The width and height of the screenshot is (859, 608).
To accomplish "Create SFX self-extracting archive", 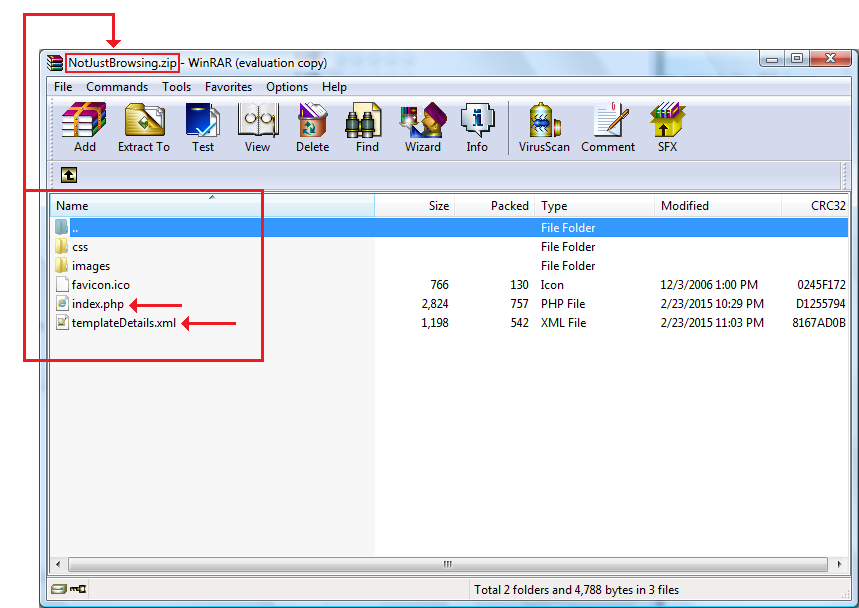I will point(667,127).
